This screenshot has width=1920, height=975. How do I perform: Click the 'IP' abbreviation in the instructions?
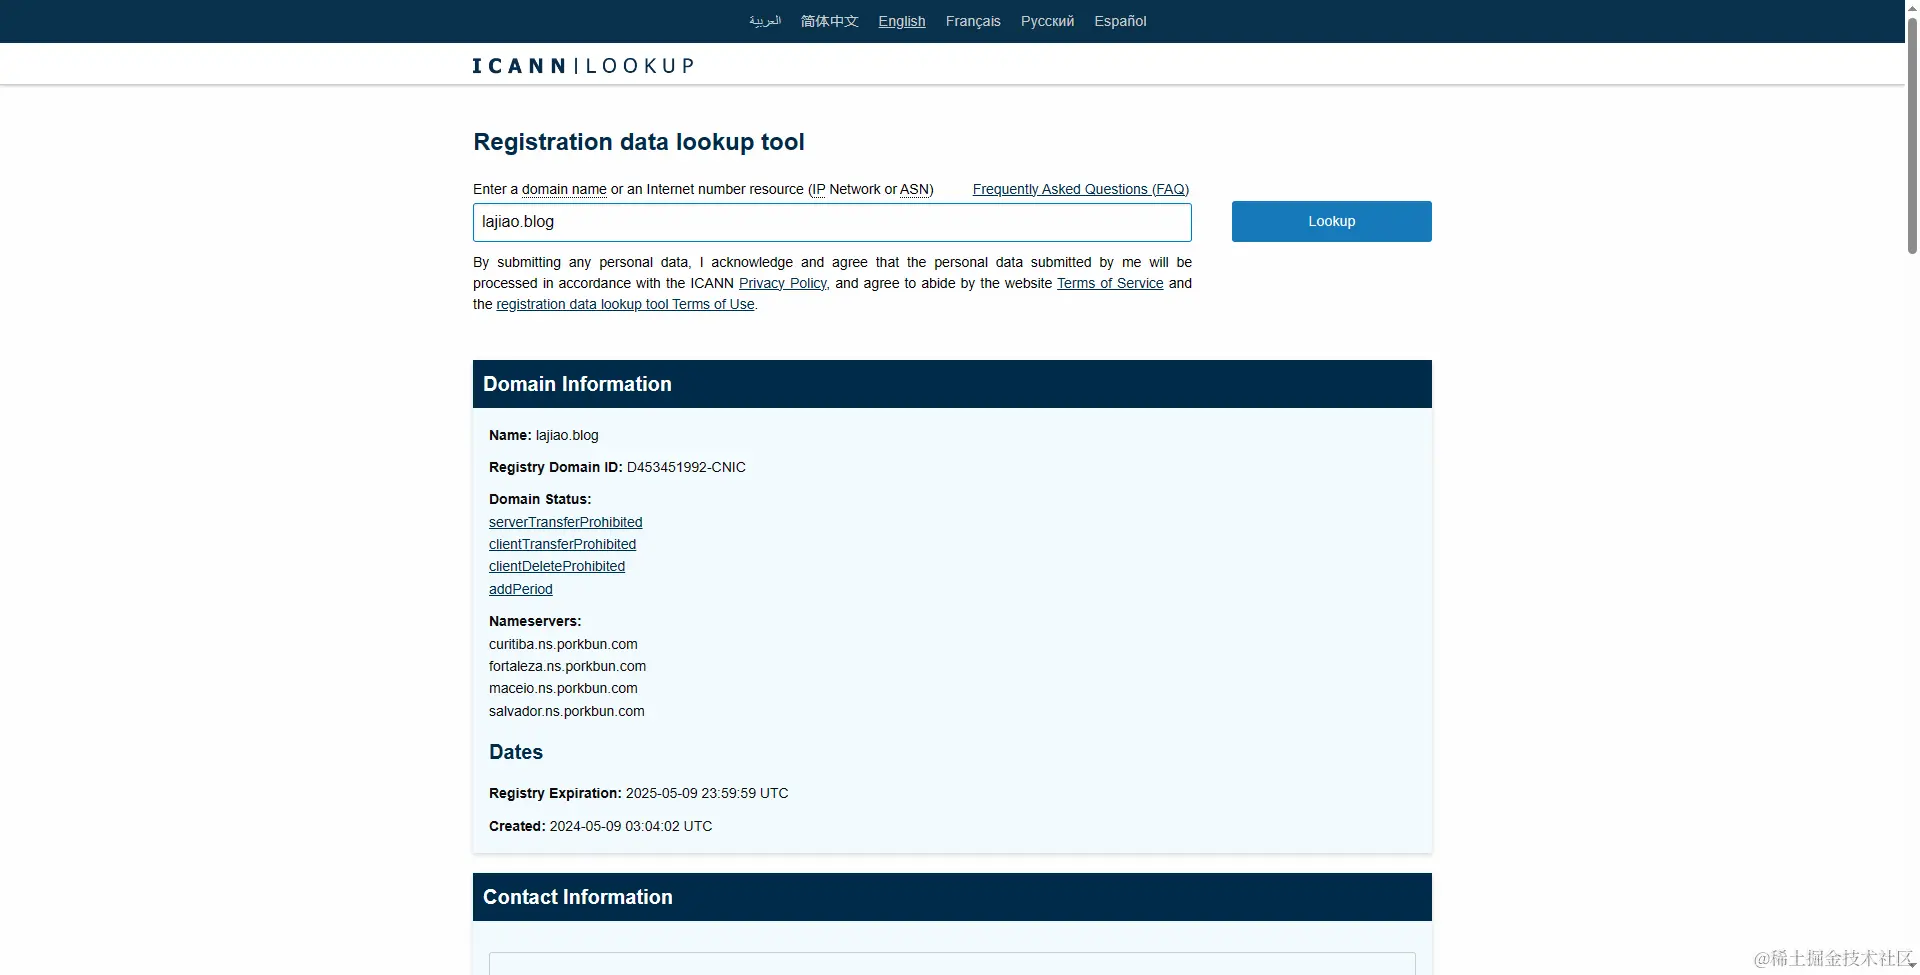click(x=819, y=189)
